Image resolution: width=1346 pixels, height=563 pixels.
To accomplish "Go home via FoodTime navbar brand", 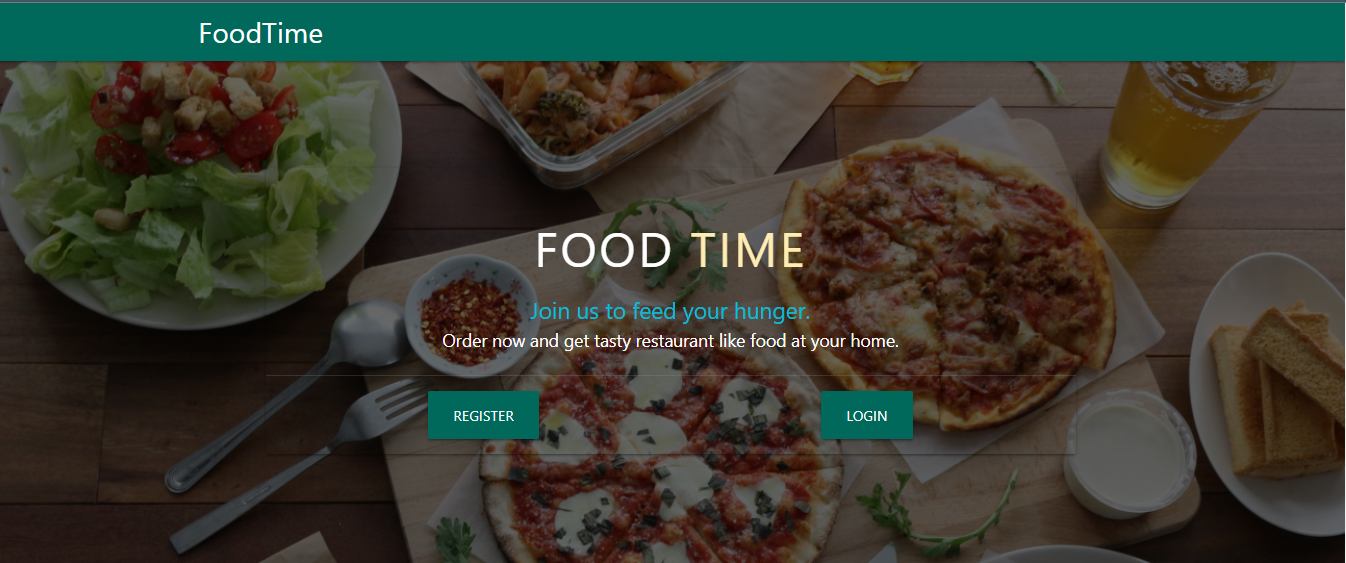I will [x=261, y=34].
